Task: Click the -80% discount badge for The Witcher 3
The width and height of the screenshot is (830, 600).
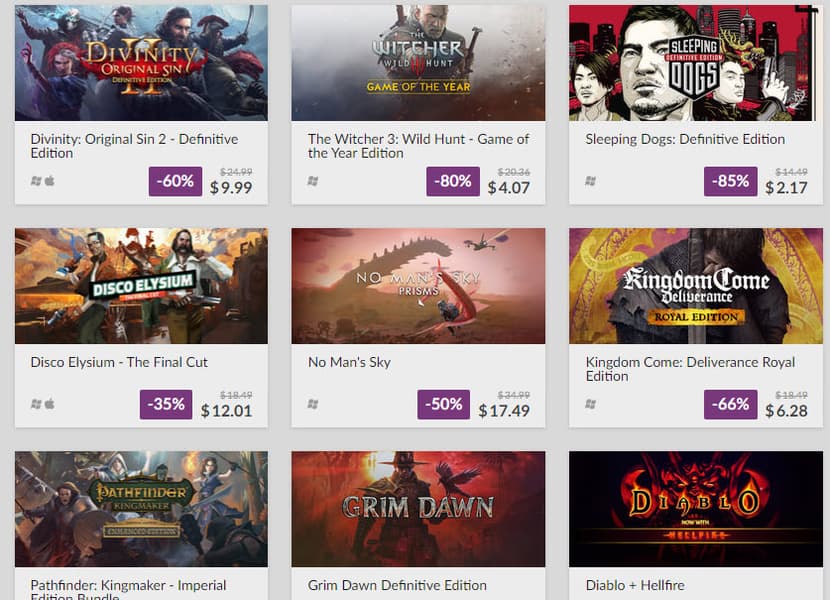Action: pos(452,181)
